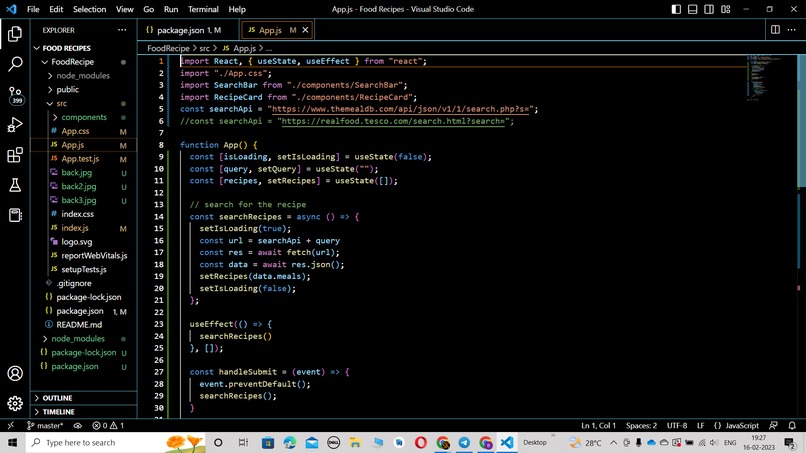Change LF end of line sequence

coord(700,426)
